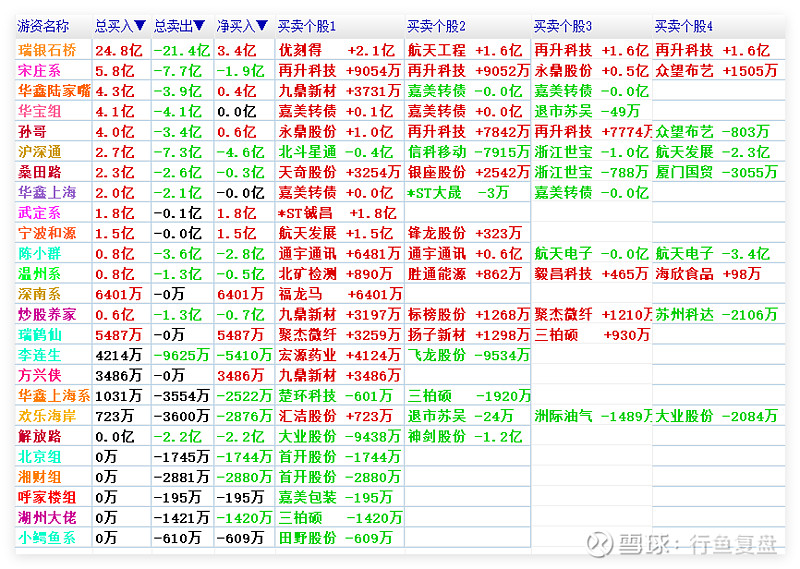Click 嘉美包装 -195万 cell
Image resolution: width=800 pixels, height=569 pixels.
click(336, 498)
